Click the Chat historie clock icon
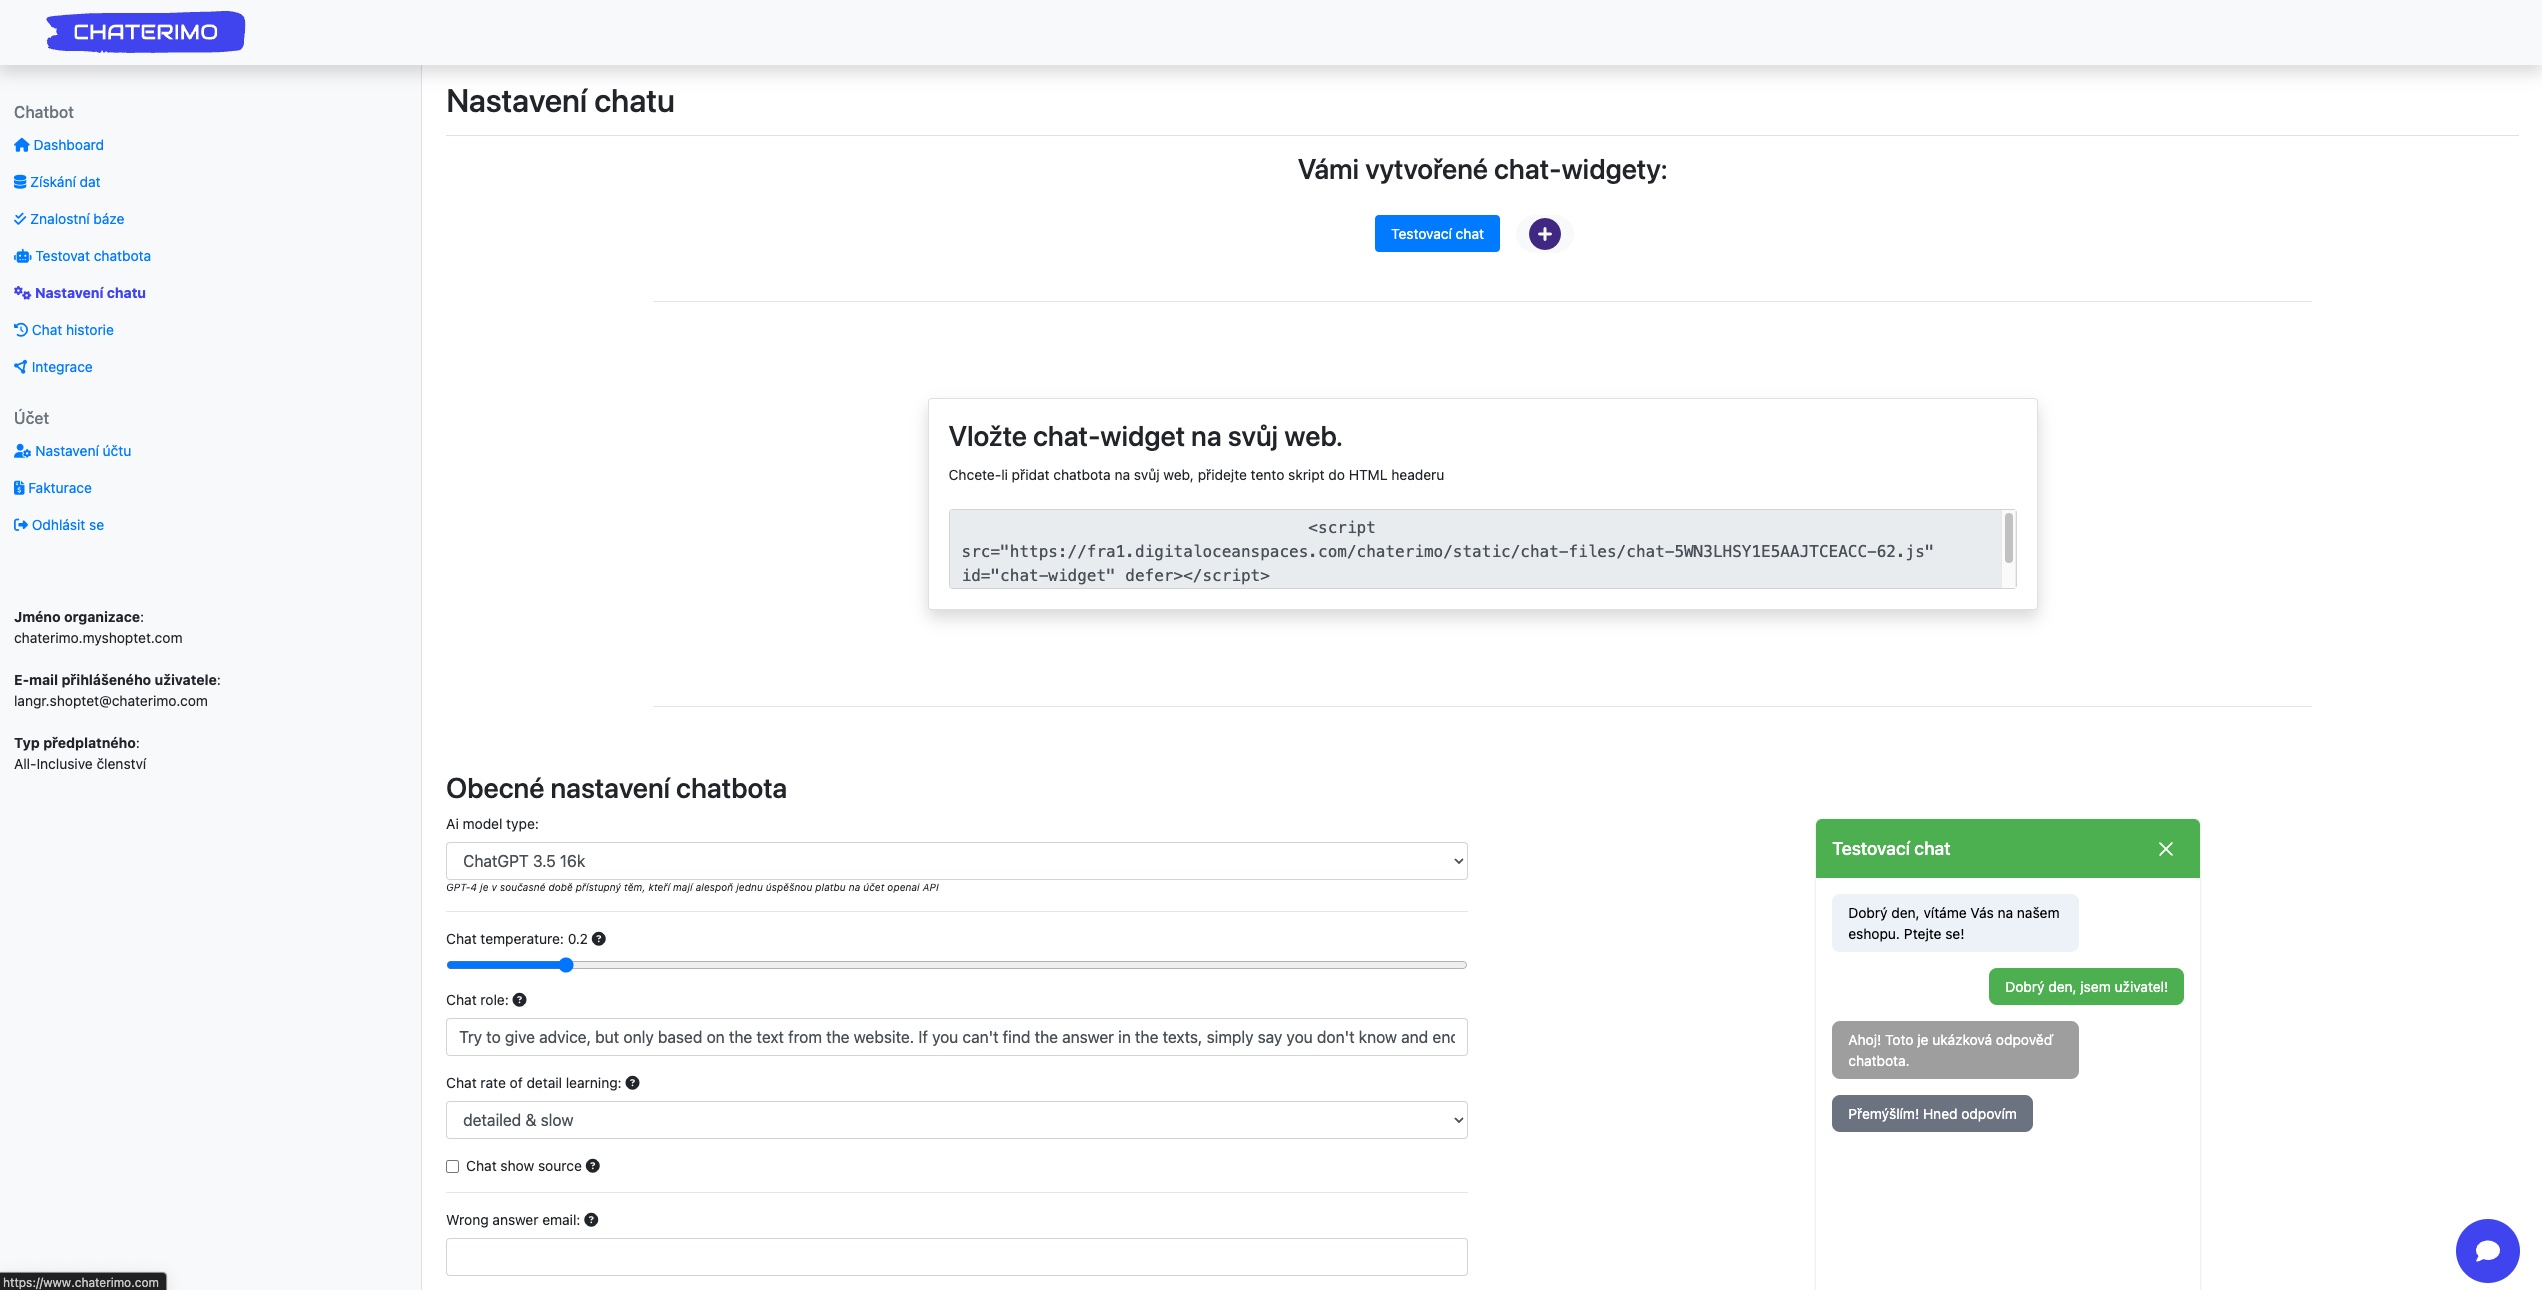This screenshot has width=2542, height=1290. 21,330
